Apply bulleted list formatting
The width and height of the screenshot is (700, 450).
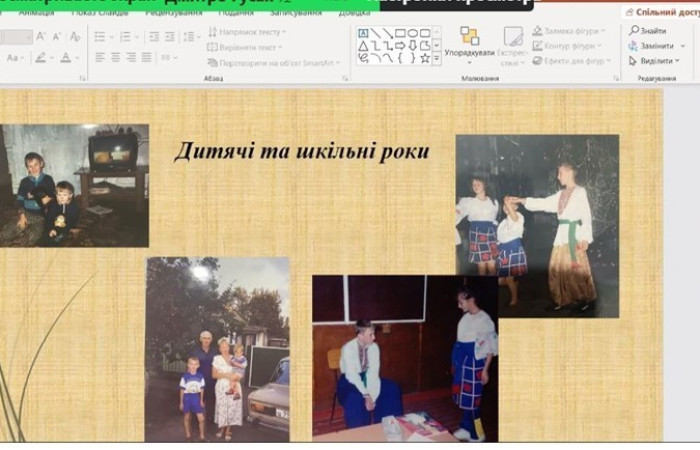click(x=100, y=36)
